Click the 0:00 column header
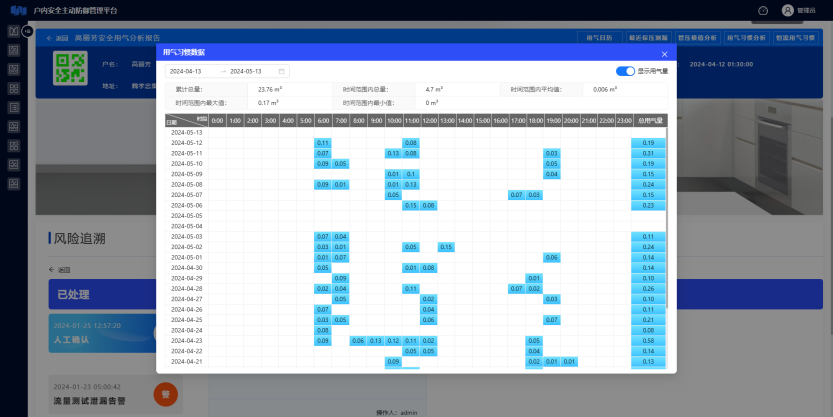This screenshot has height=417, width=833. pos(217,121)
